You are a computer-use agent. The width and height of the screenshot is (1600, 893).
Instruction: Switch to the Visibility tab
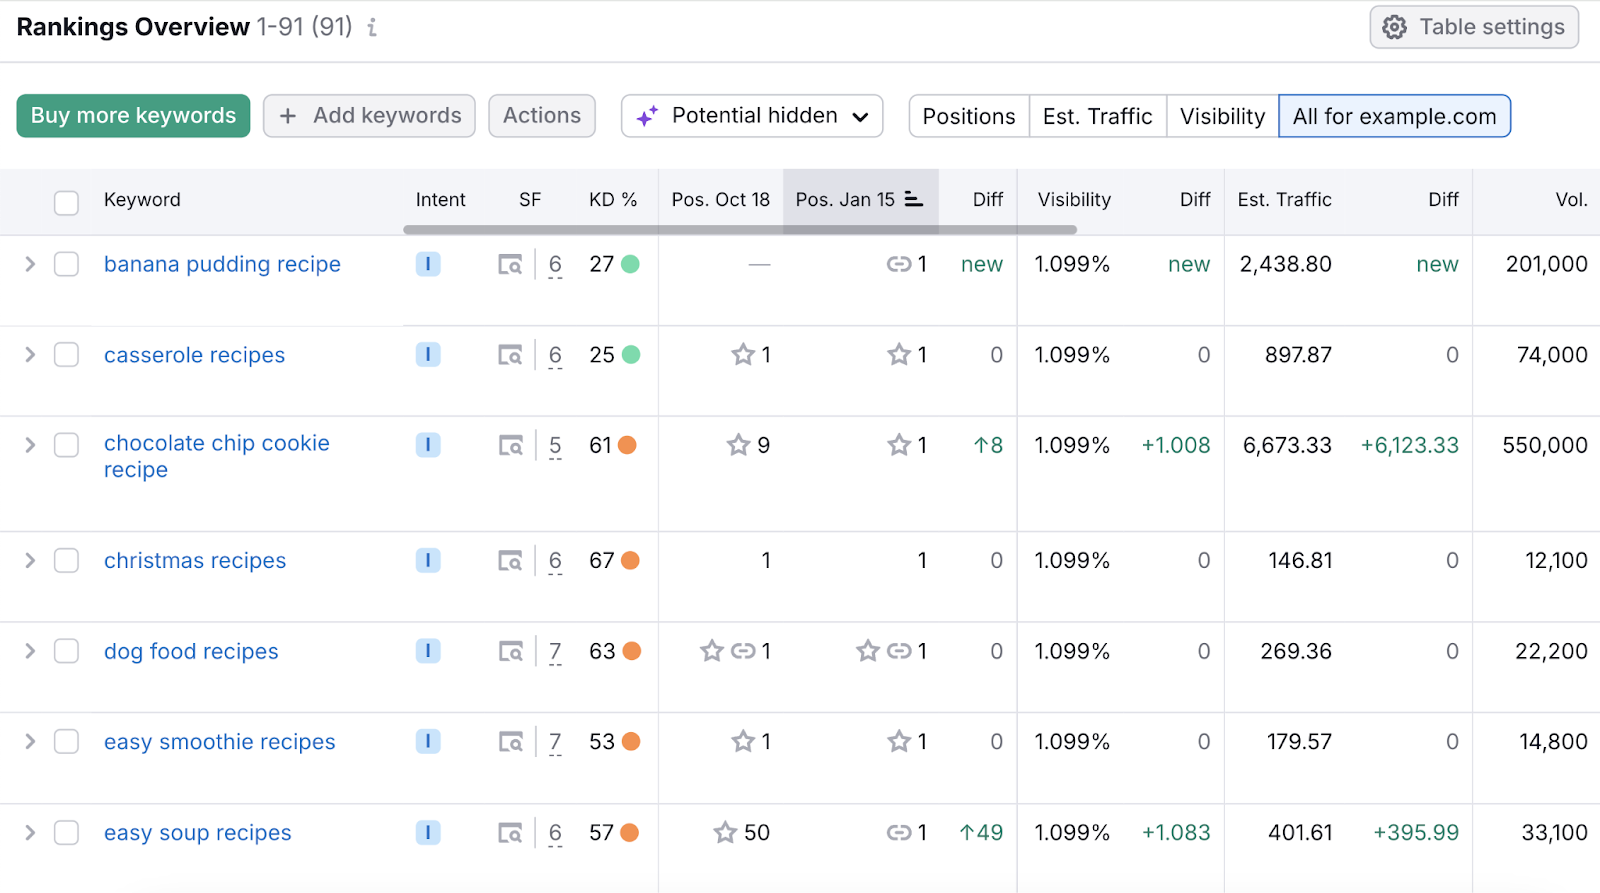[x=1222, y=117]
